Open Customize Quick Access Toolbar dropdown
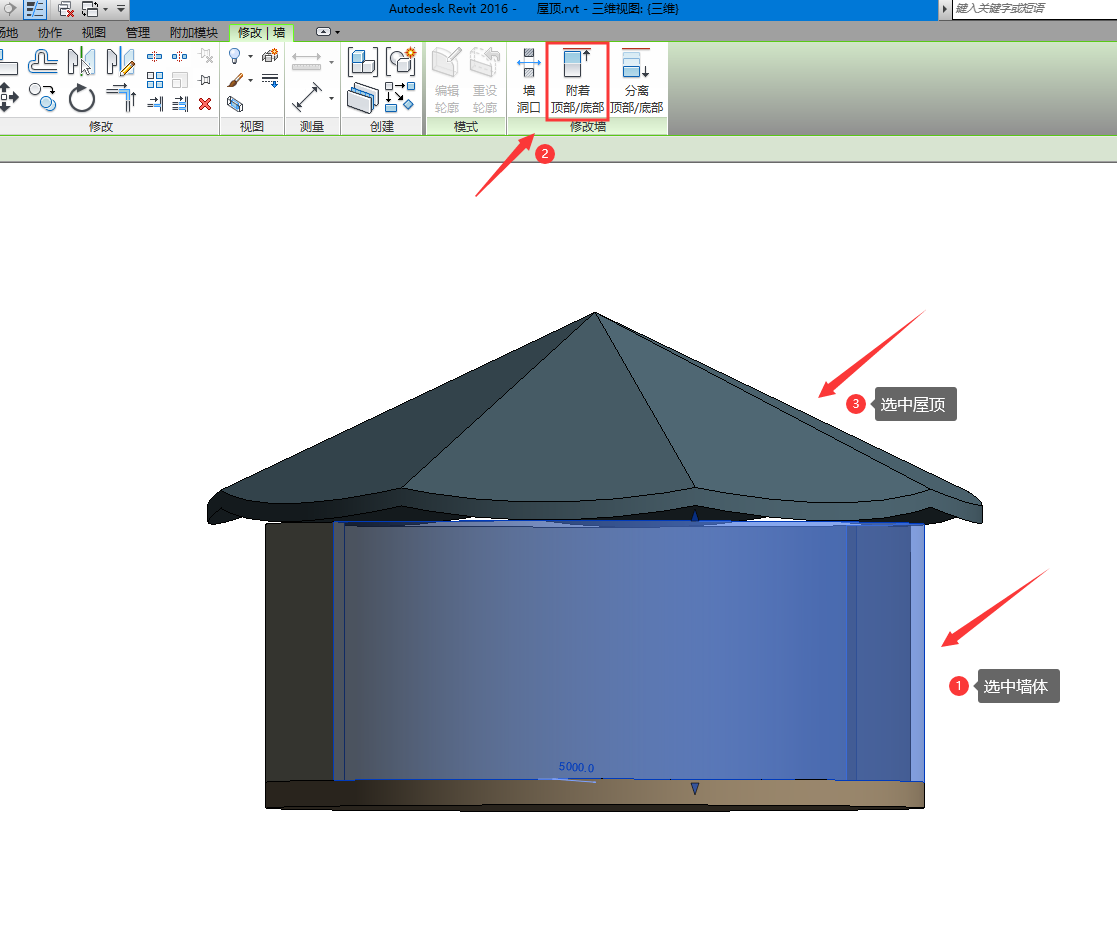The height and width of the screenshot is (946, 1117). 121,9
